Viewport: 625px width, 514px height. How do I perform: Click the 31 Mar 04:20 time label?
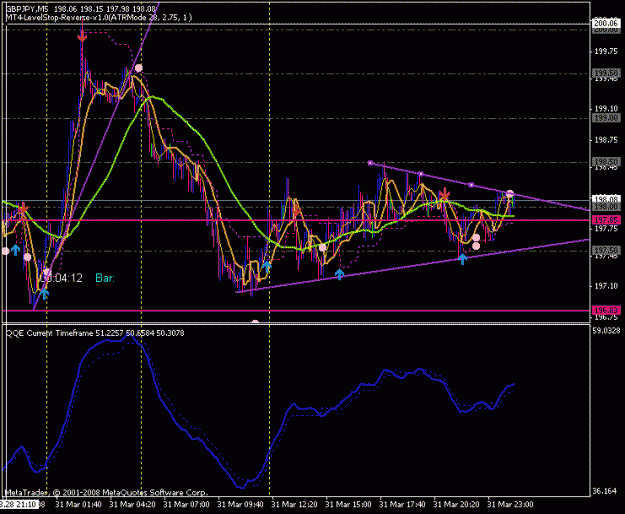[132, 505]
